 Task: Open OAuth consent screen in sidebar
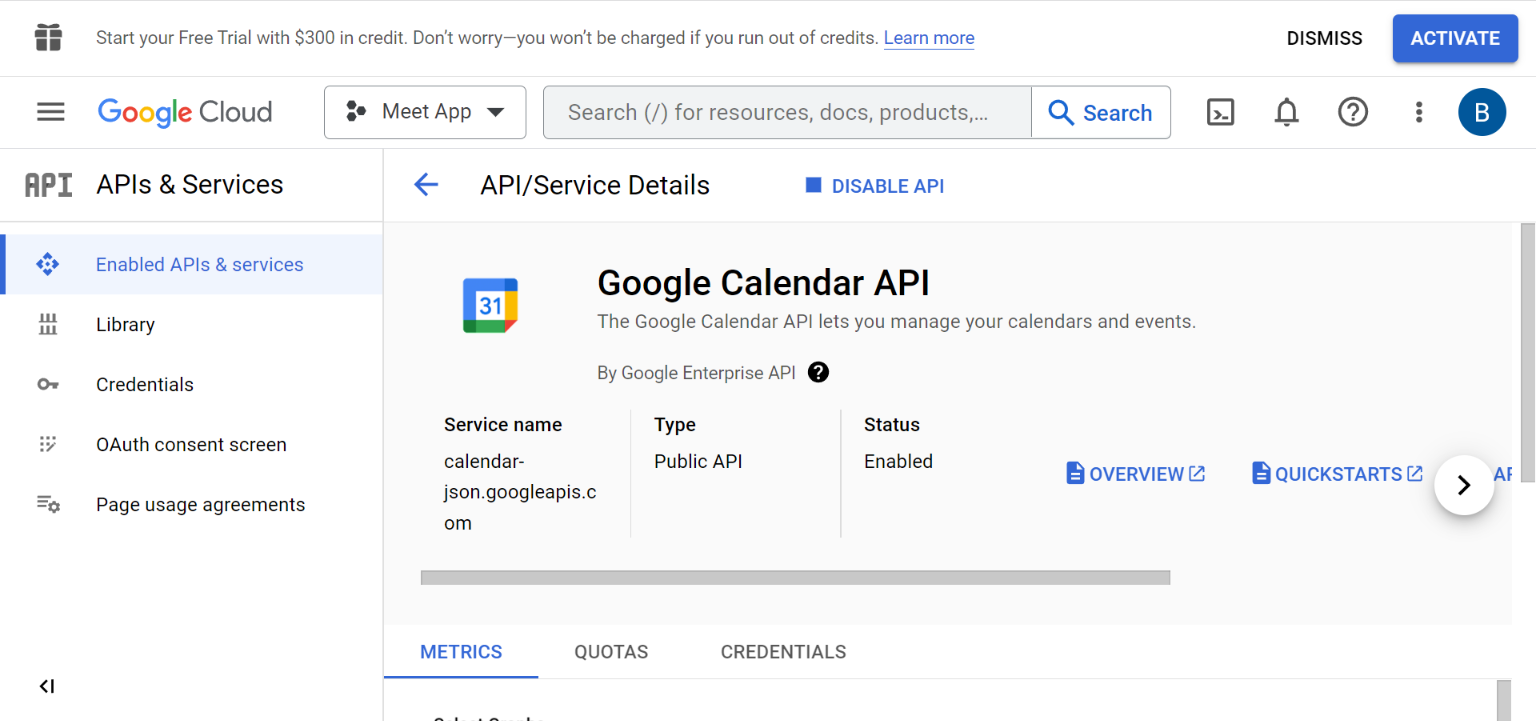click(x=191, y=444)
